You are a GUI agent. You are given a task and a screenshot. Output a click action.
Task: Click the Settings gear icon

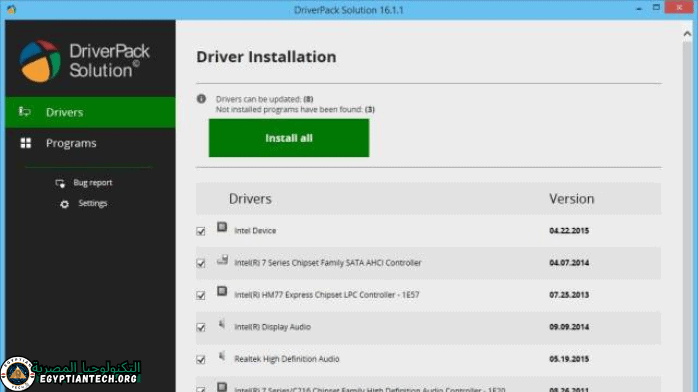(x=65, y=204)
